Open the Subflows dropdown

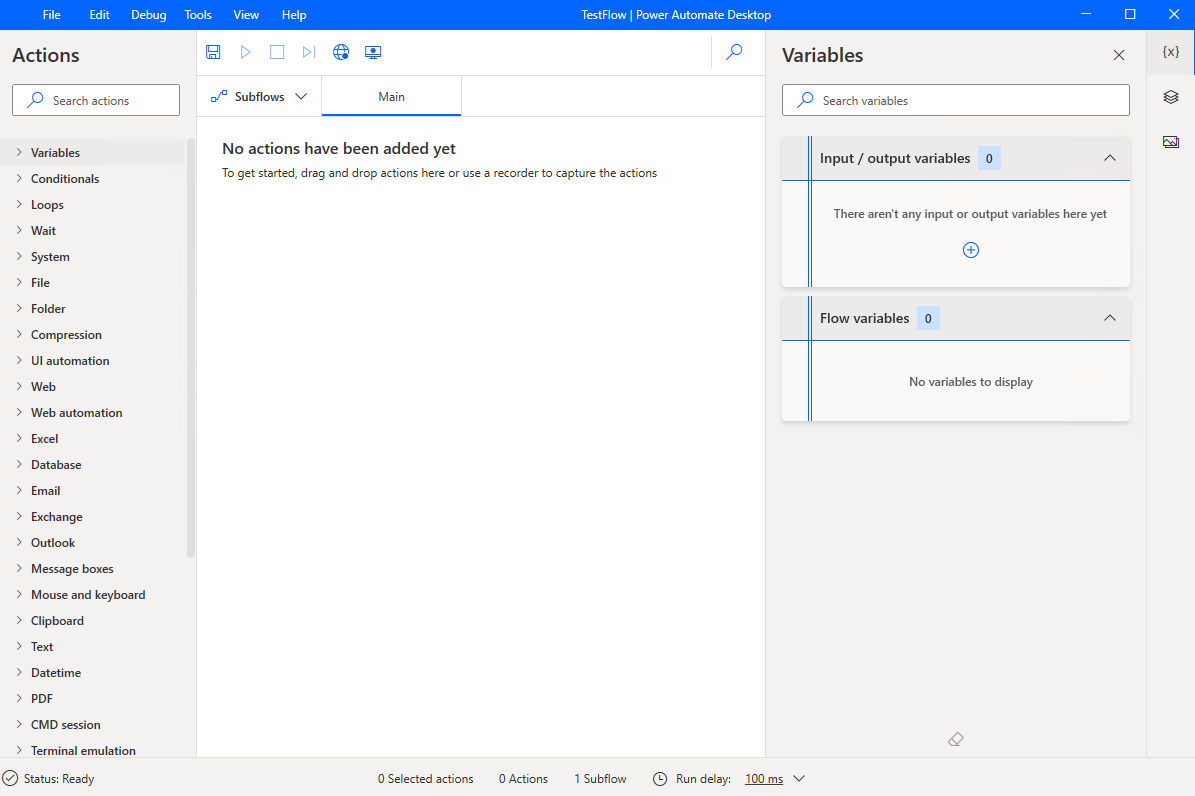(x=301, y=96)
